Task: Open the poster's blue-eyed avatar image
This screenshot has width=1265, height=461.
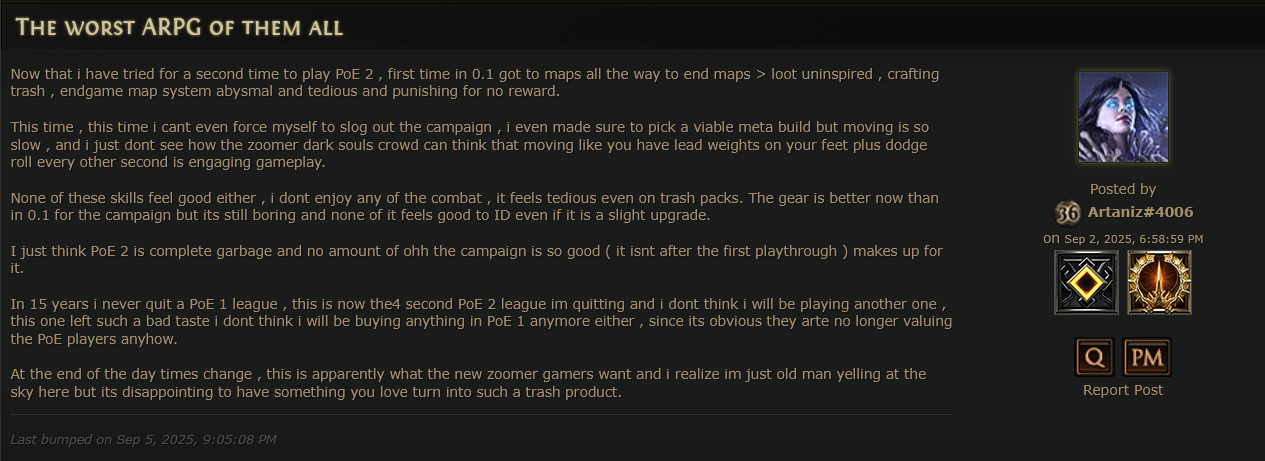Action: point(1123,116)
